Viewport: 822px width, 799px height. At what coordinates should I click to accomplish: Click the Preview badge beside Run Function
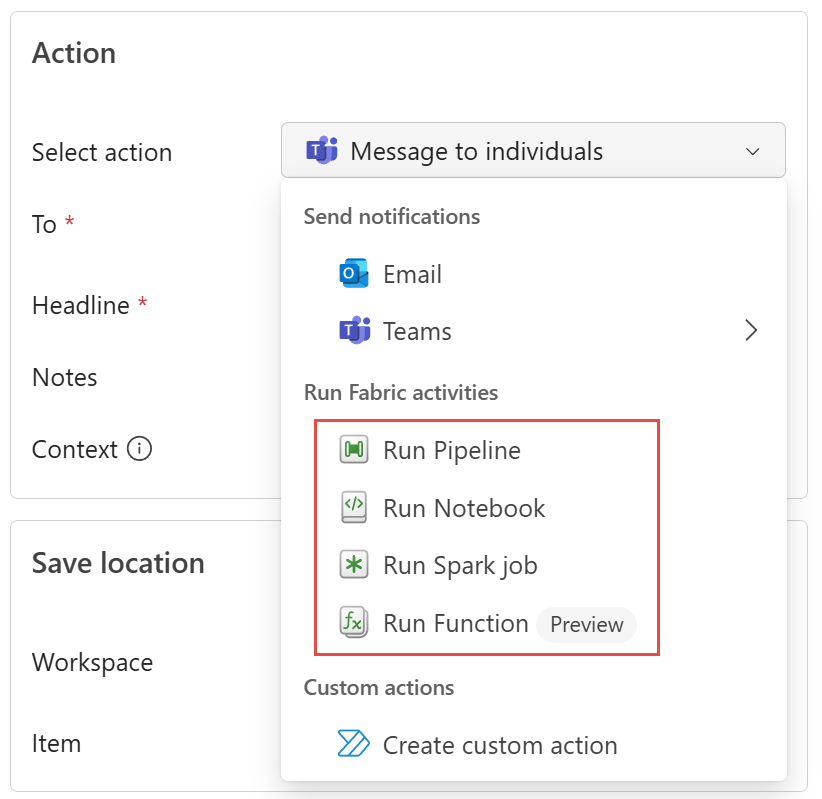(x=586, y=624)
